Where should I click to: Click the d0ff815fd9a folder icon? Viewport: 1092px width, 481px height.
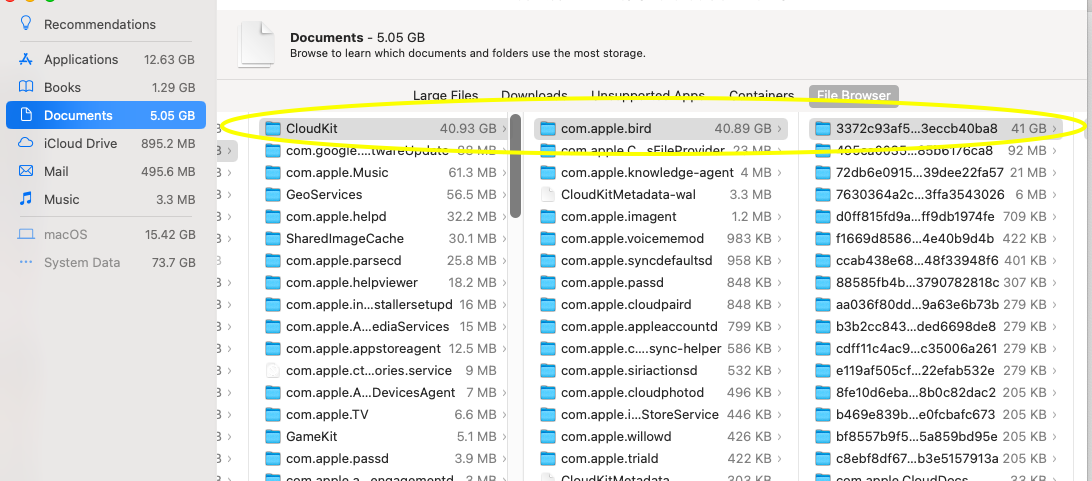(x=823, y=216)
